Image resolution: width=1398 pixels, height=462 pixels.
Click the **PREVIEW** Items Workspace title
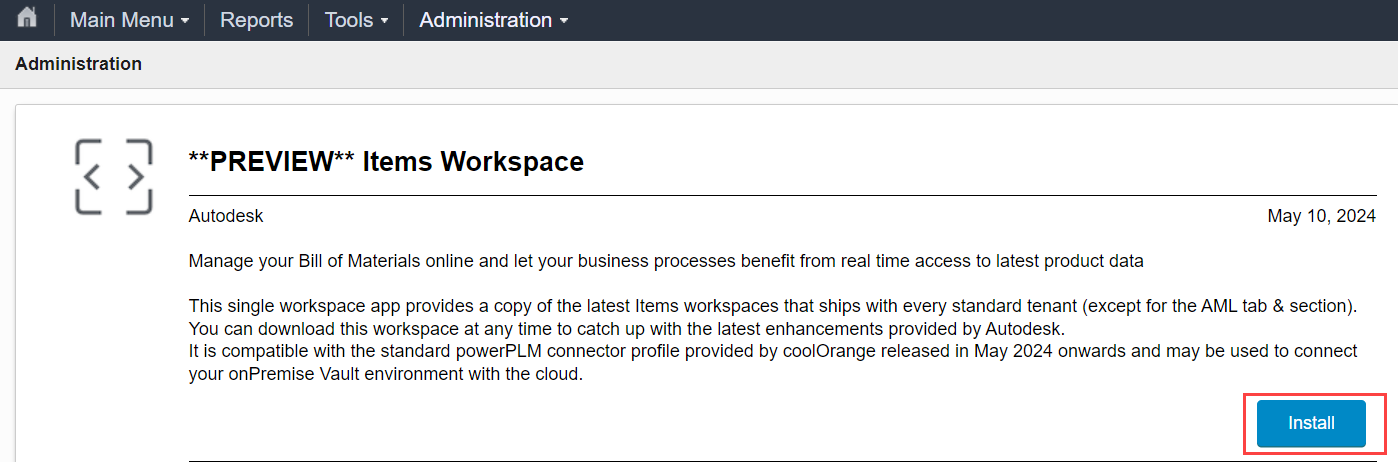386,161
